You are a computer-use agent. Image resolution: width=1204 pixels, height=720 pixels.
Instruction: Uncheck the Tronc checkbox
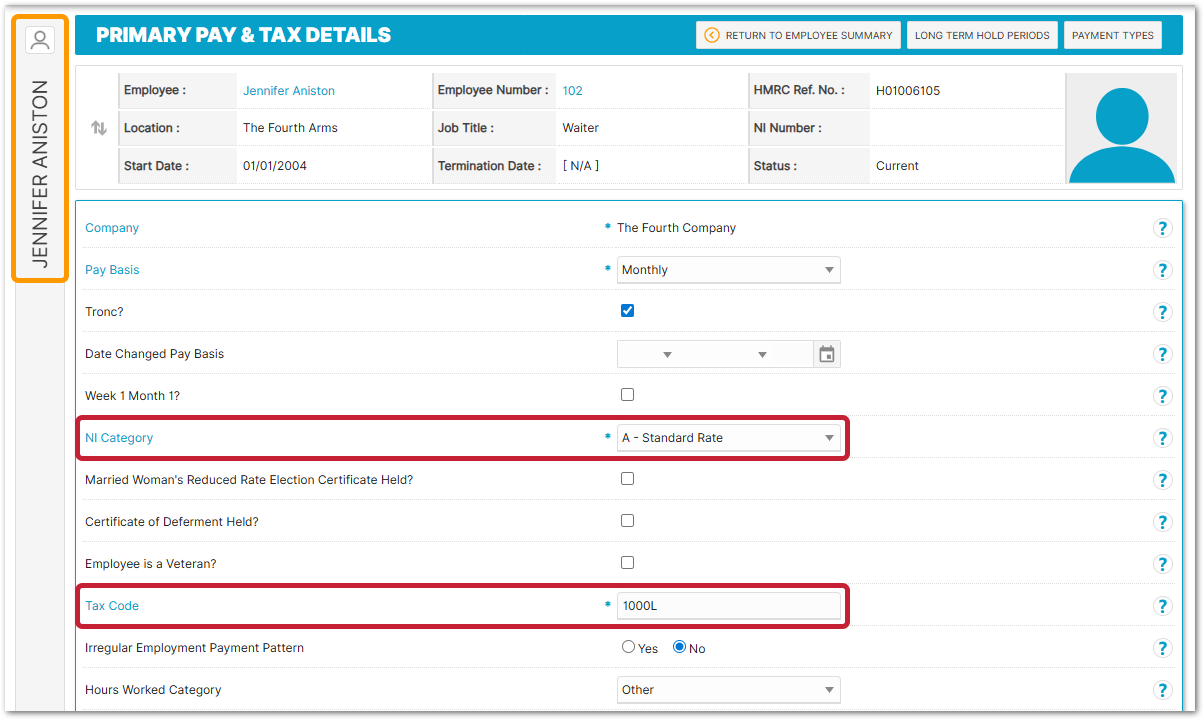(627, 311)
